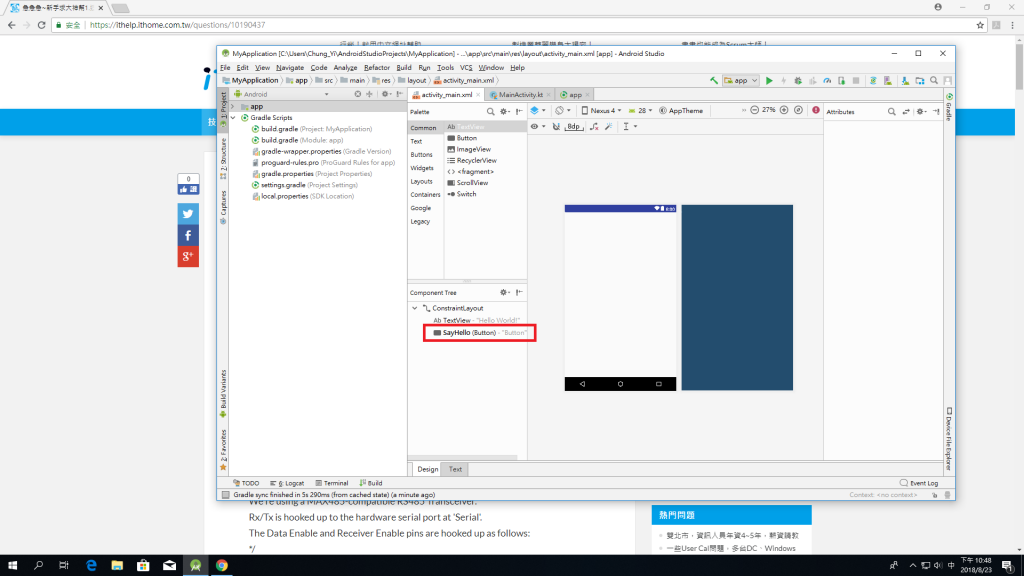This screenshot has width=1024, height=576.
Task: Open the Nexus 4 device dropdown
Action: (x=601, y=110)
